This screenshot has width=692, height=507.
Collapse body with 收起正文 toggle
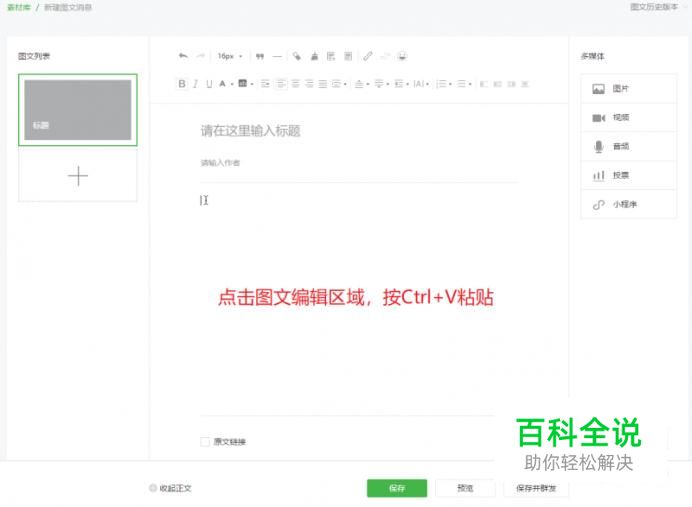170,488
